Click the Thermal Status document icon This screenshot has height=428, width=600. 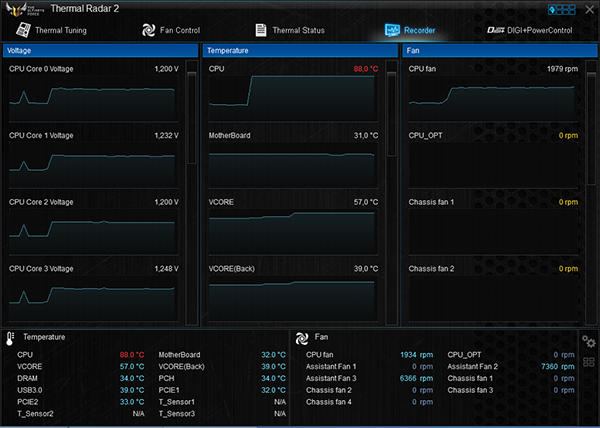(x=261, y=30)
